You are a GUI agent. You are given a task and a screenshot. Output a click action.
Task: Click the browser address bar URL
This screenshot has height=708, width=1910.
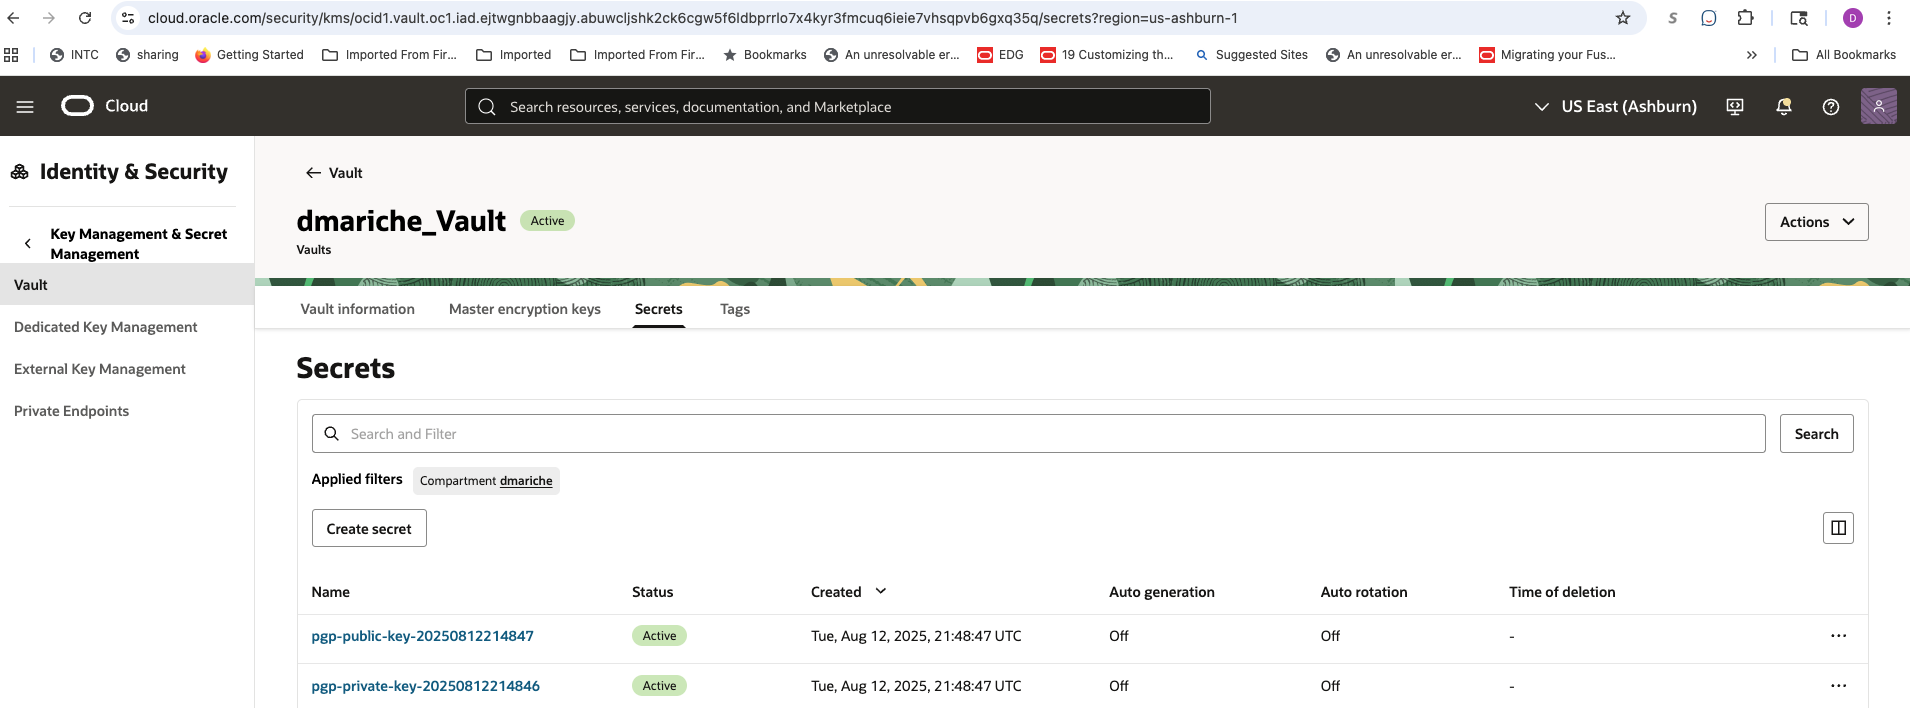[692, 18]
